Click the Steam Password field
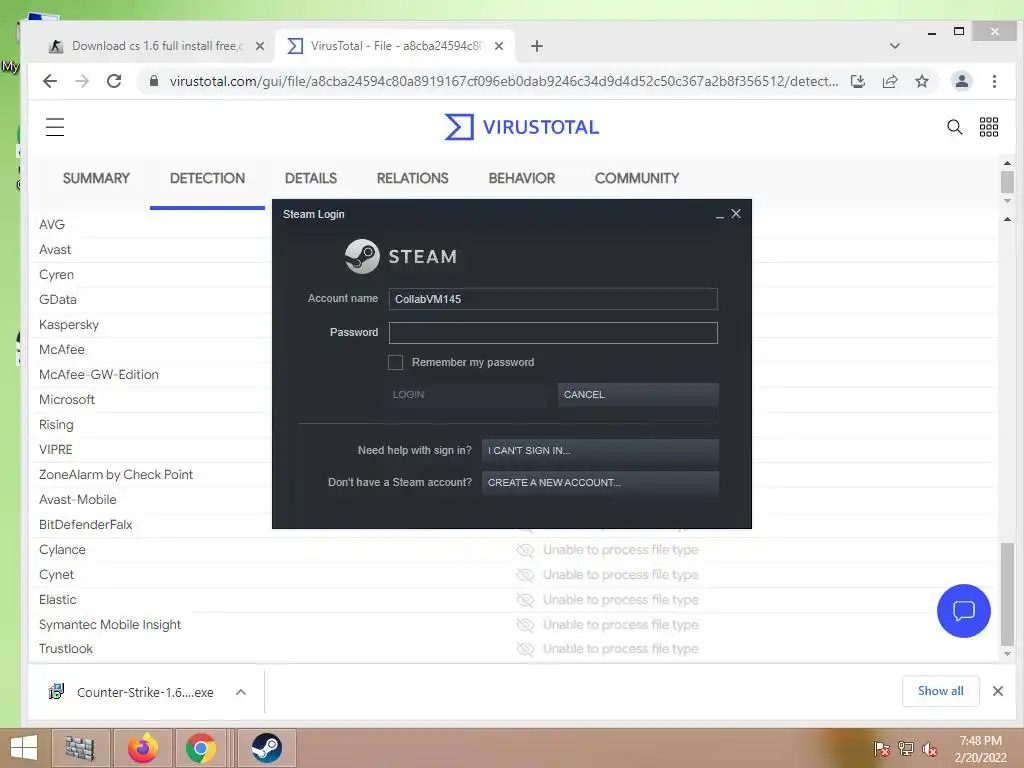This screenshot has height=768, width=1024. coord(553,333)
